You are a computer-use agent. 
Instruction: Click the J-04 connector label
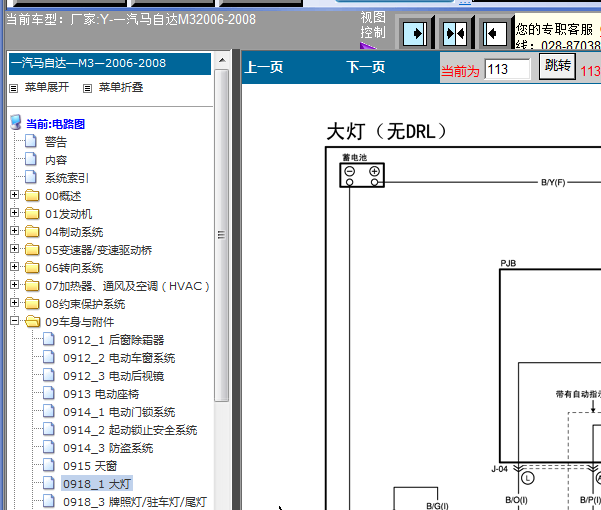tap(499, 469)
